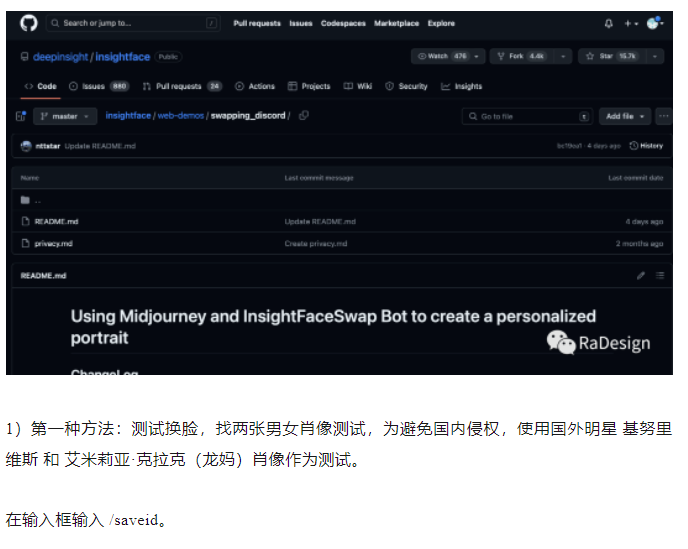This screenshot has height=549, width=688.
Task: Open the privacy.md file
Action: [54, 244]
